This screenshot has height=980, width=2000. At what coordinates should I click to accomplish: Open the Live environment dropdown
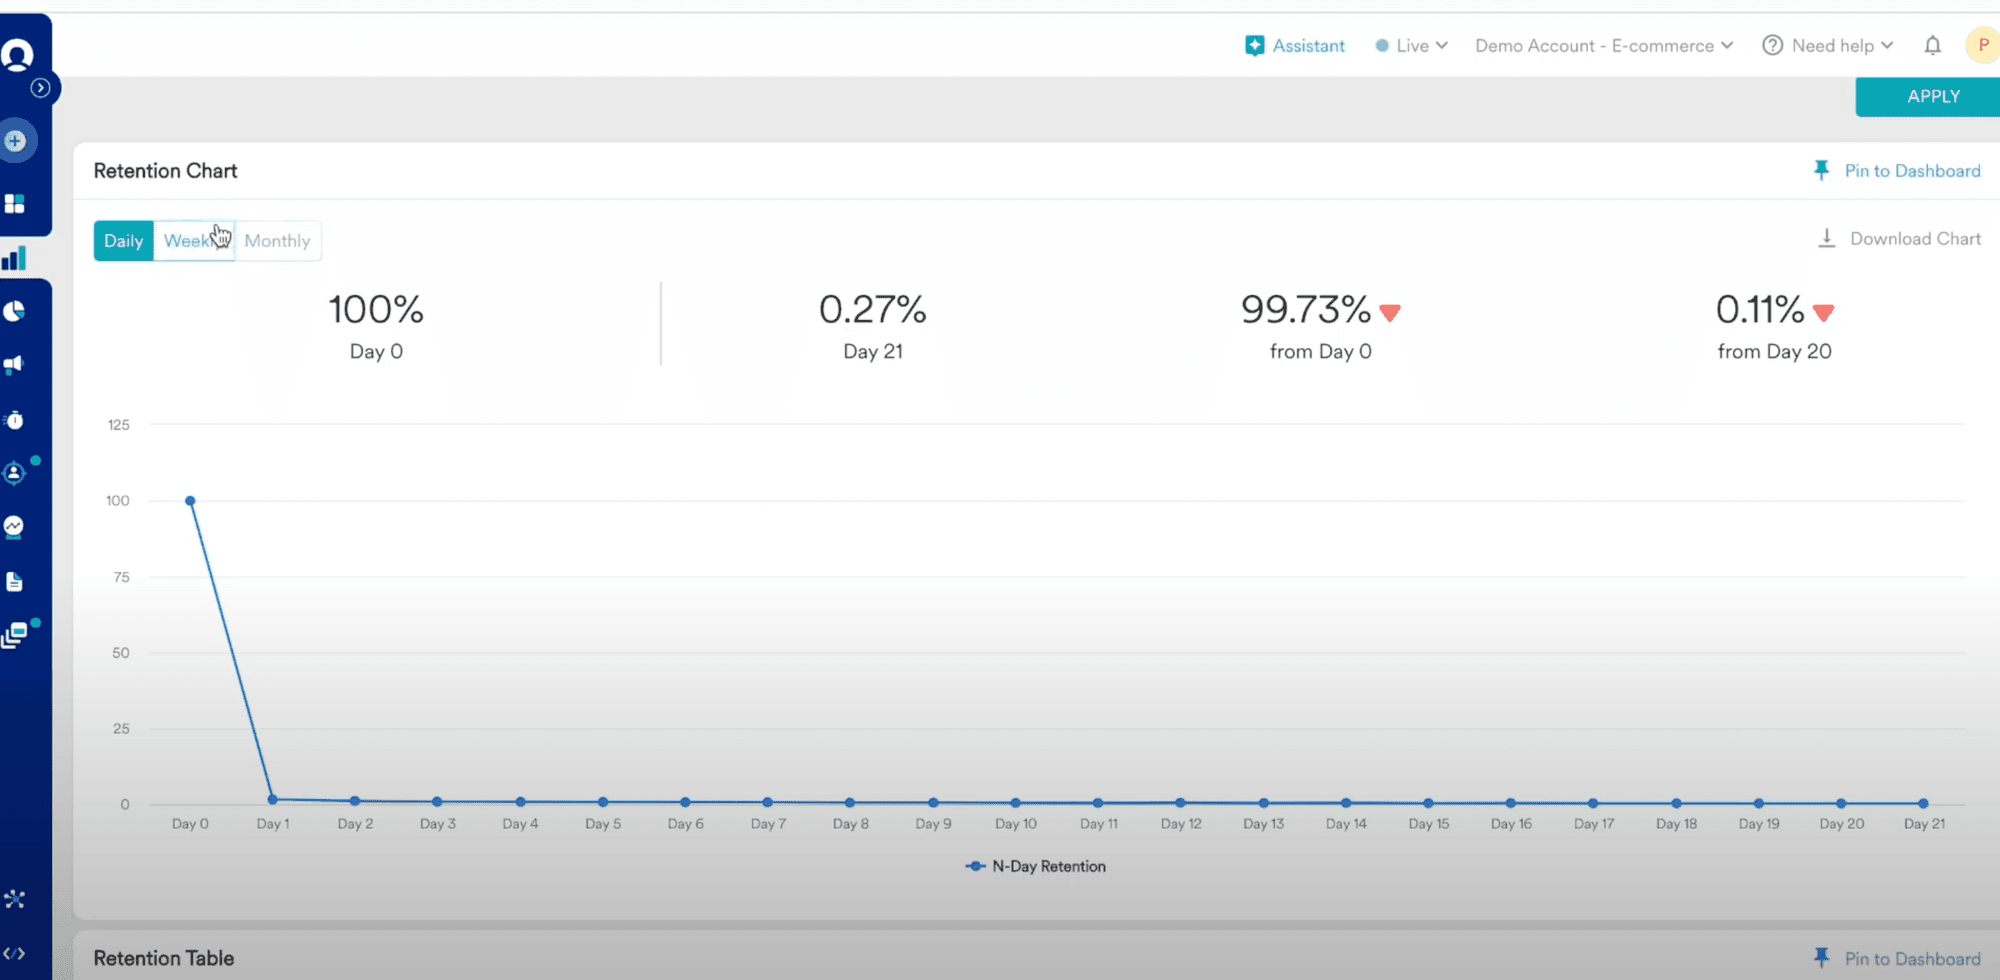(1412, 46)
